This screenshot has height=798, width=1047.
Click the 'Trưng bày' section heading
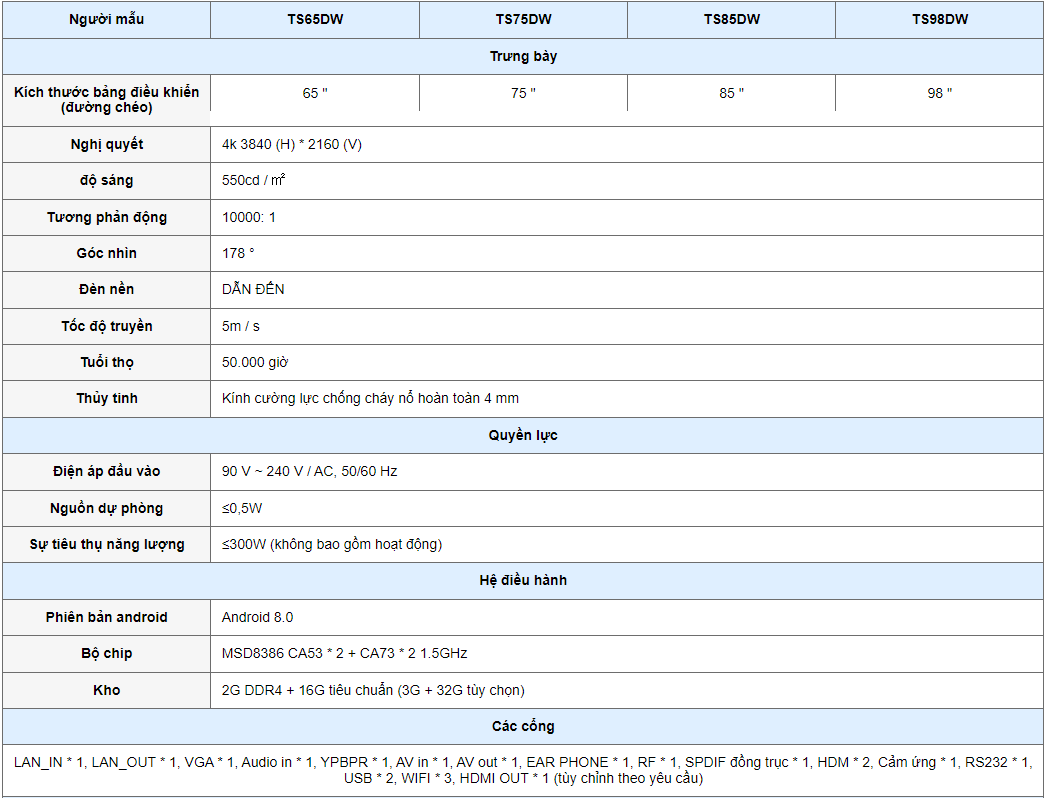tap(523, 56)
